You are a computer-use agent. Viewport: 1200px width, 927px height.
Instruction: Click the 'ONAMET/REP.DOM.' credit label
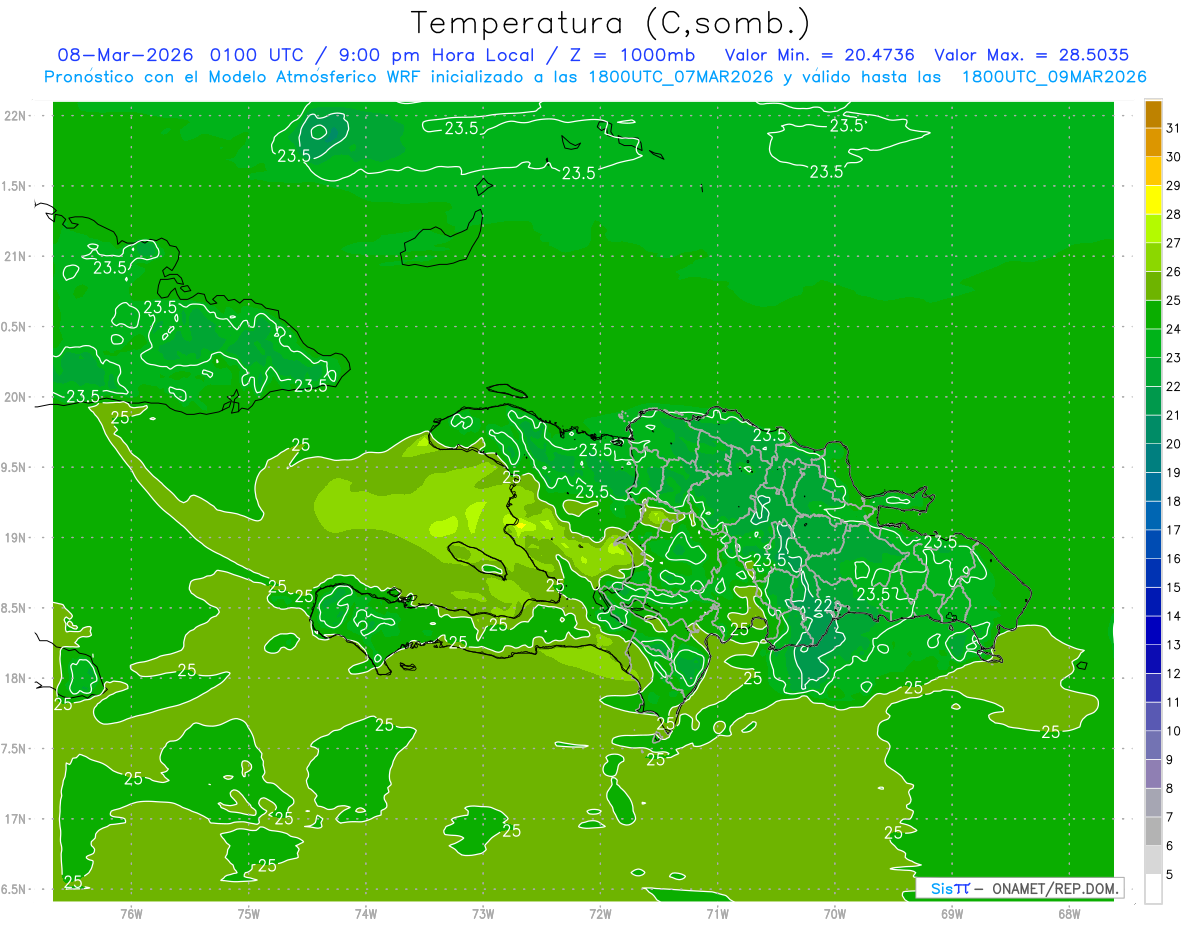click(x=1053, y=888)
